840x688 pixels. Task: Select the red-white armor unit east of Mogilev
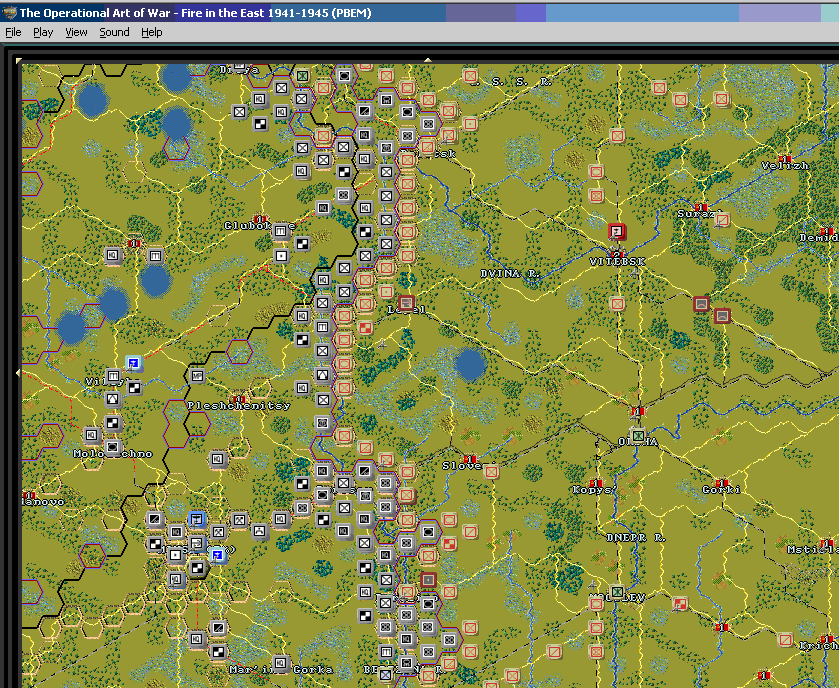(x=680, y=604)
